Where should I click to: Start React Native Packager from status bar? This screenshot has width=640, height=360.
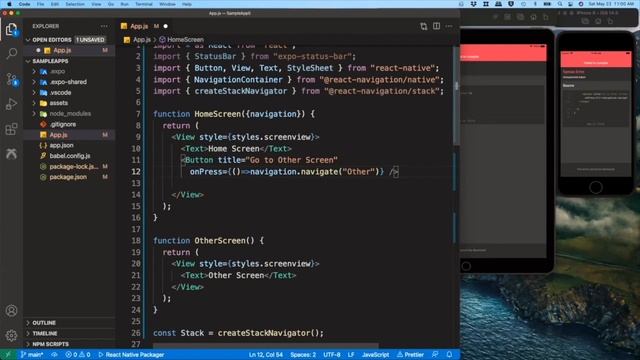131,355
